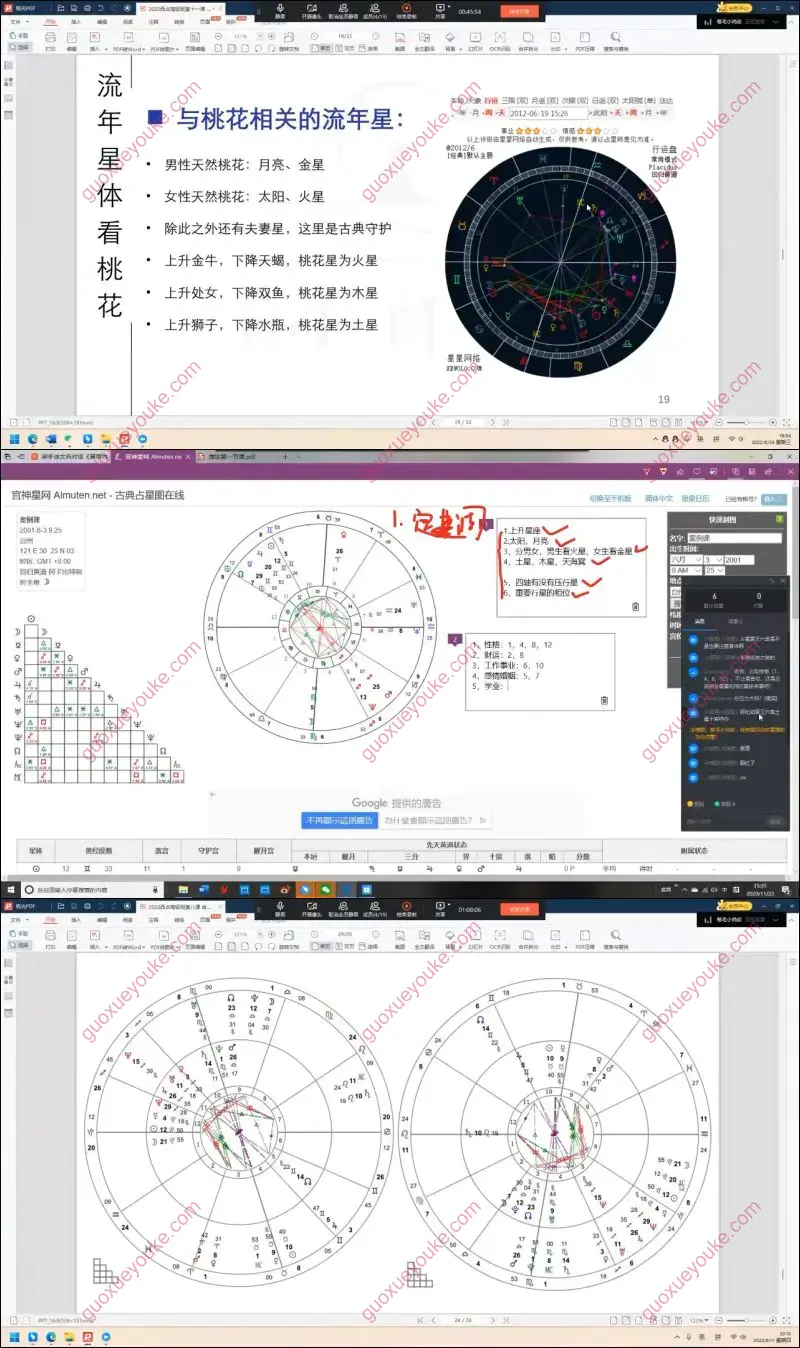
Task: Select the 选择 tool in slide-19 PDF window
Action: (x=21, y=47)
